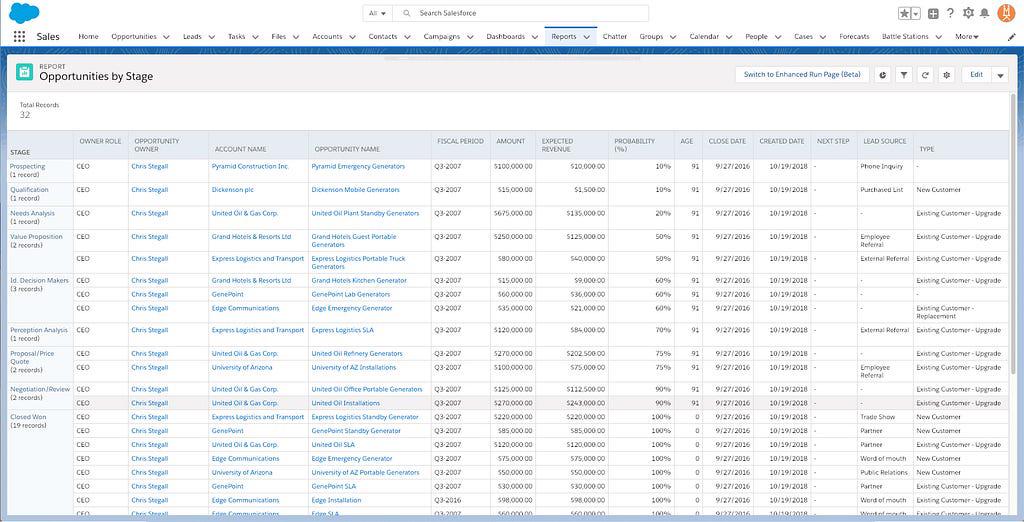This screenshot has width=1024, height=522.
Task: Go to the Home tab
Action: (88, 37)
